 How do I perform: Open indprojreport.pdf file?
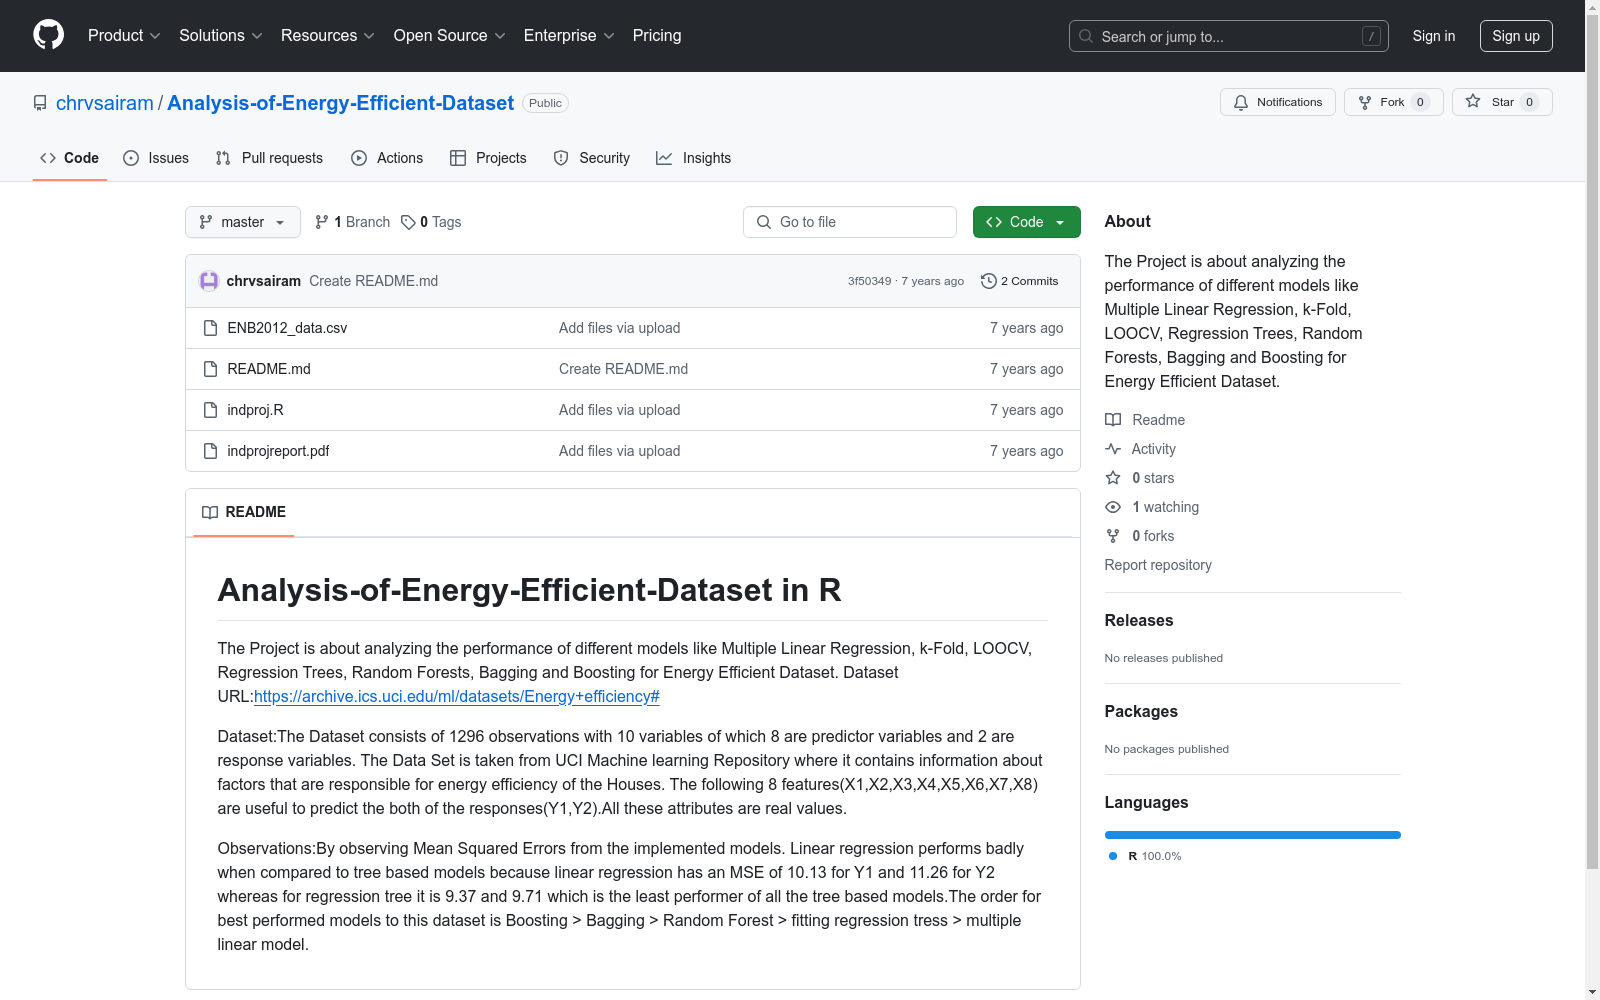point(278,451)
